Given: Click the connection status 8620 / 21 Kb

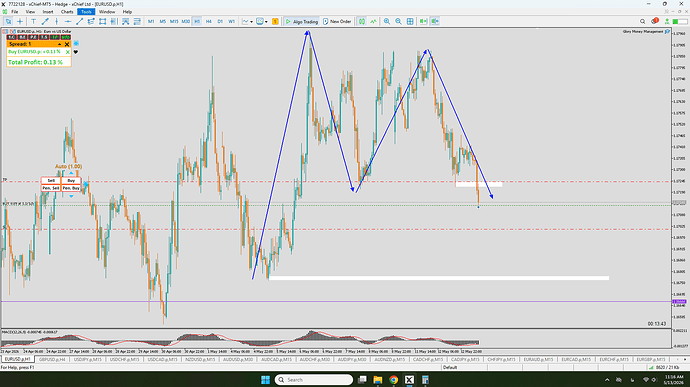Looking at the screenshot, I should (664, 367).
